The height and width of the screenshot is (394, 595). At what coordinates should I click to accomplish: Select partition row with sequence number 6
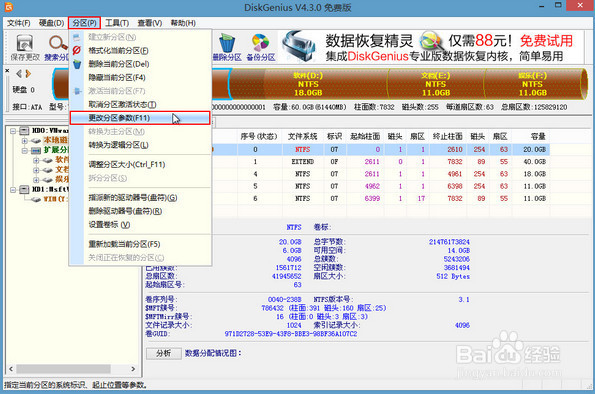tap(381, 199)
